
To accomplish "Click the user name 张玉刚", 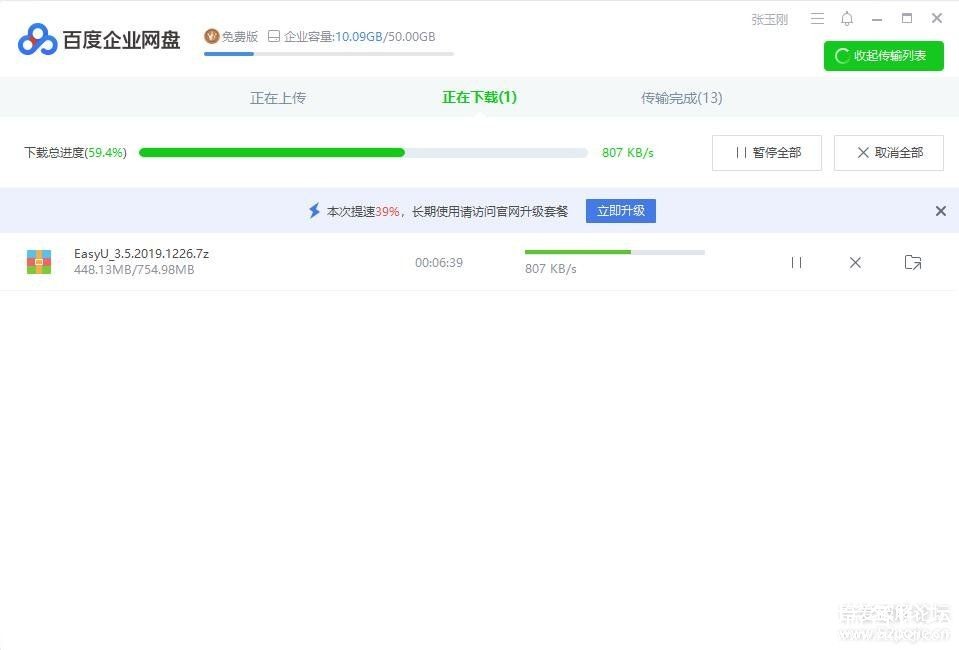I will 769,20.
